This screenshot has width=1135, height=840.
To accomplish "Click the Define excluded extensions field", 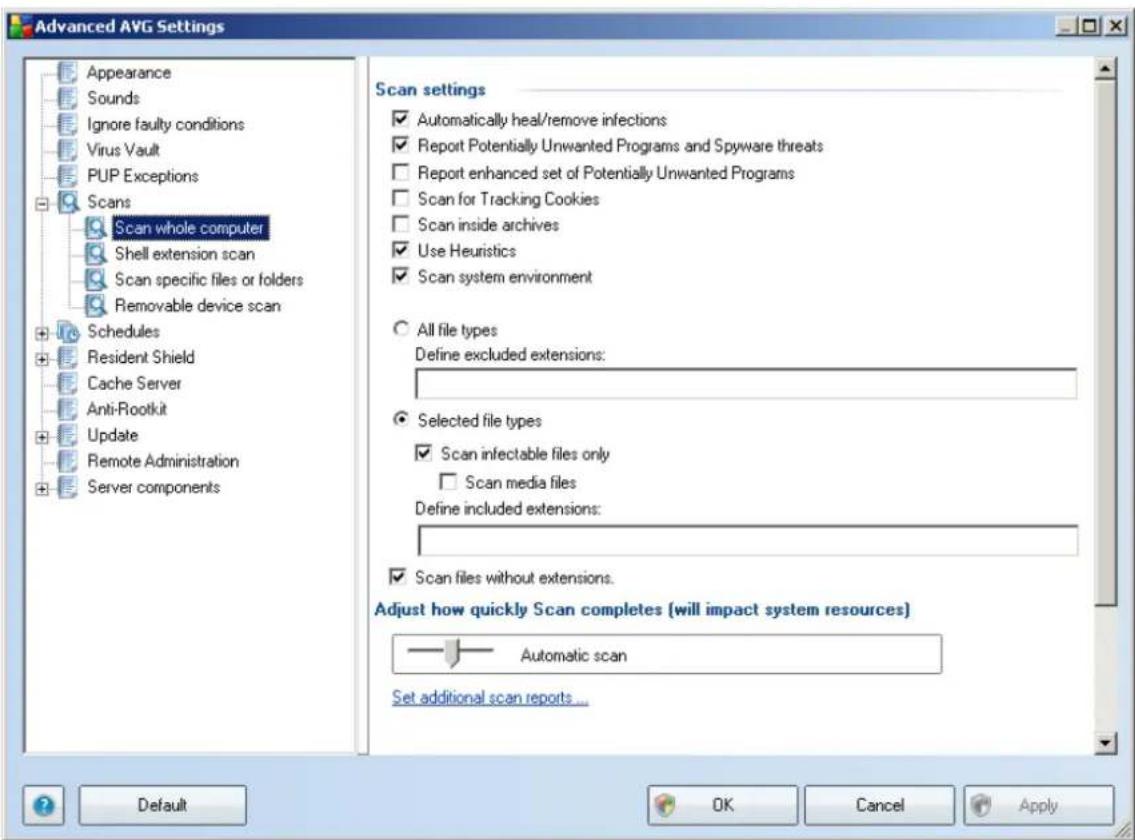I will (746, 383).
